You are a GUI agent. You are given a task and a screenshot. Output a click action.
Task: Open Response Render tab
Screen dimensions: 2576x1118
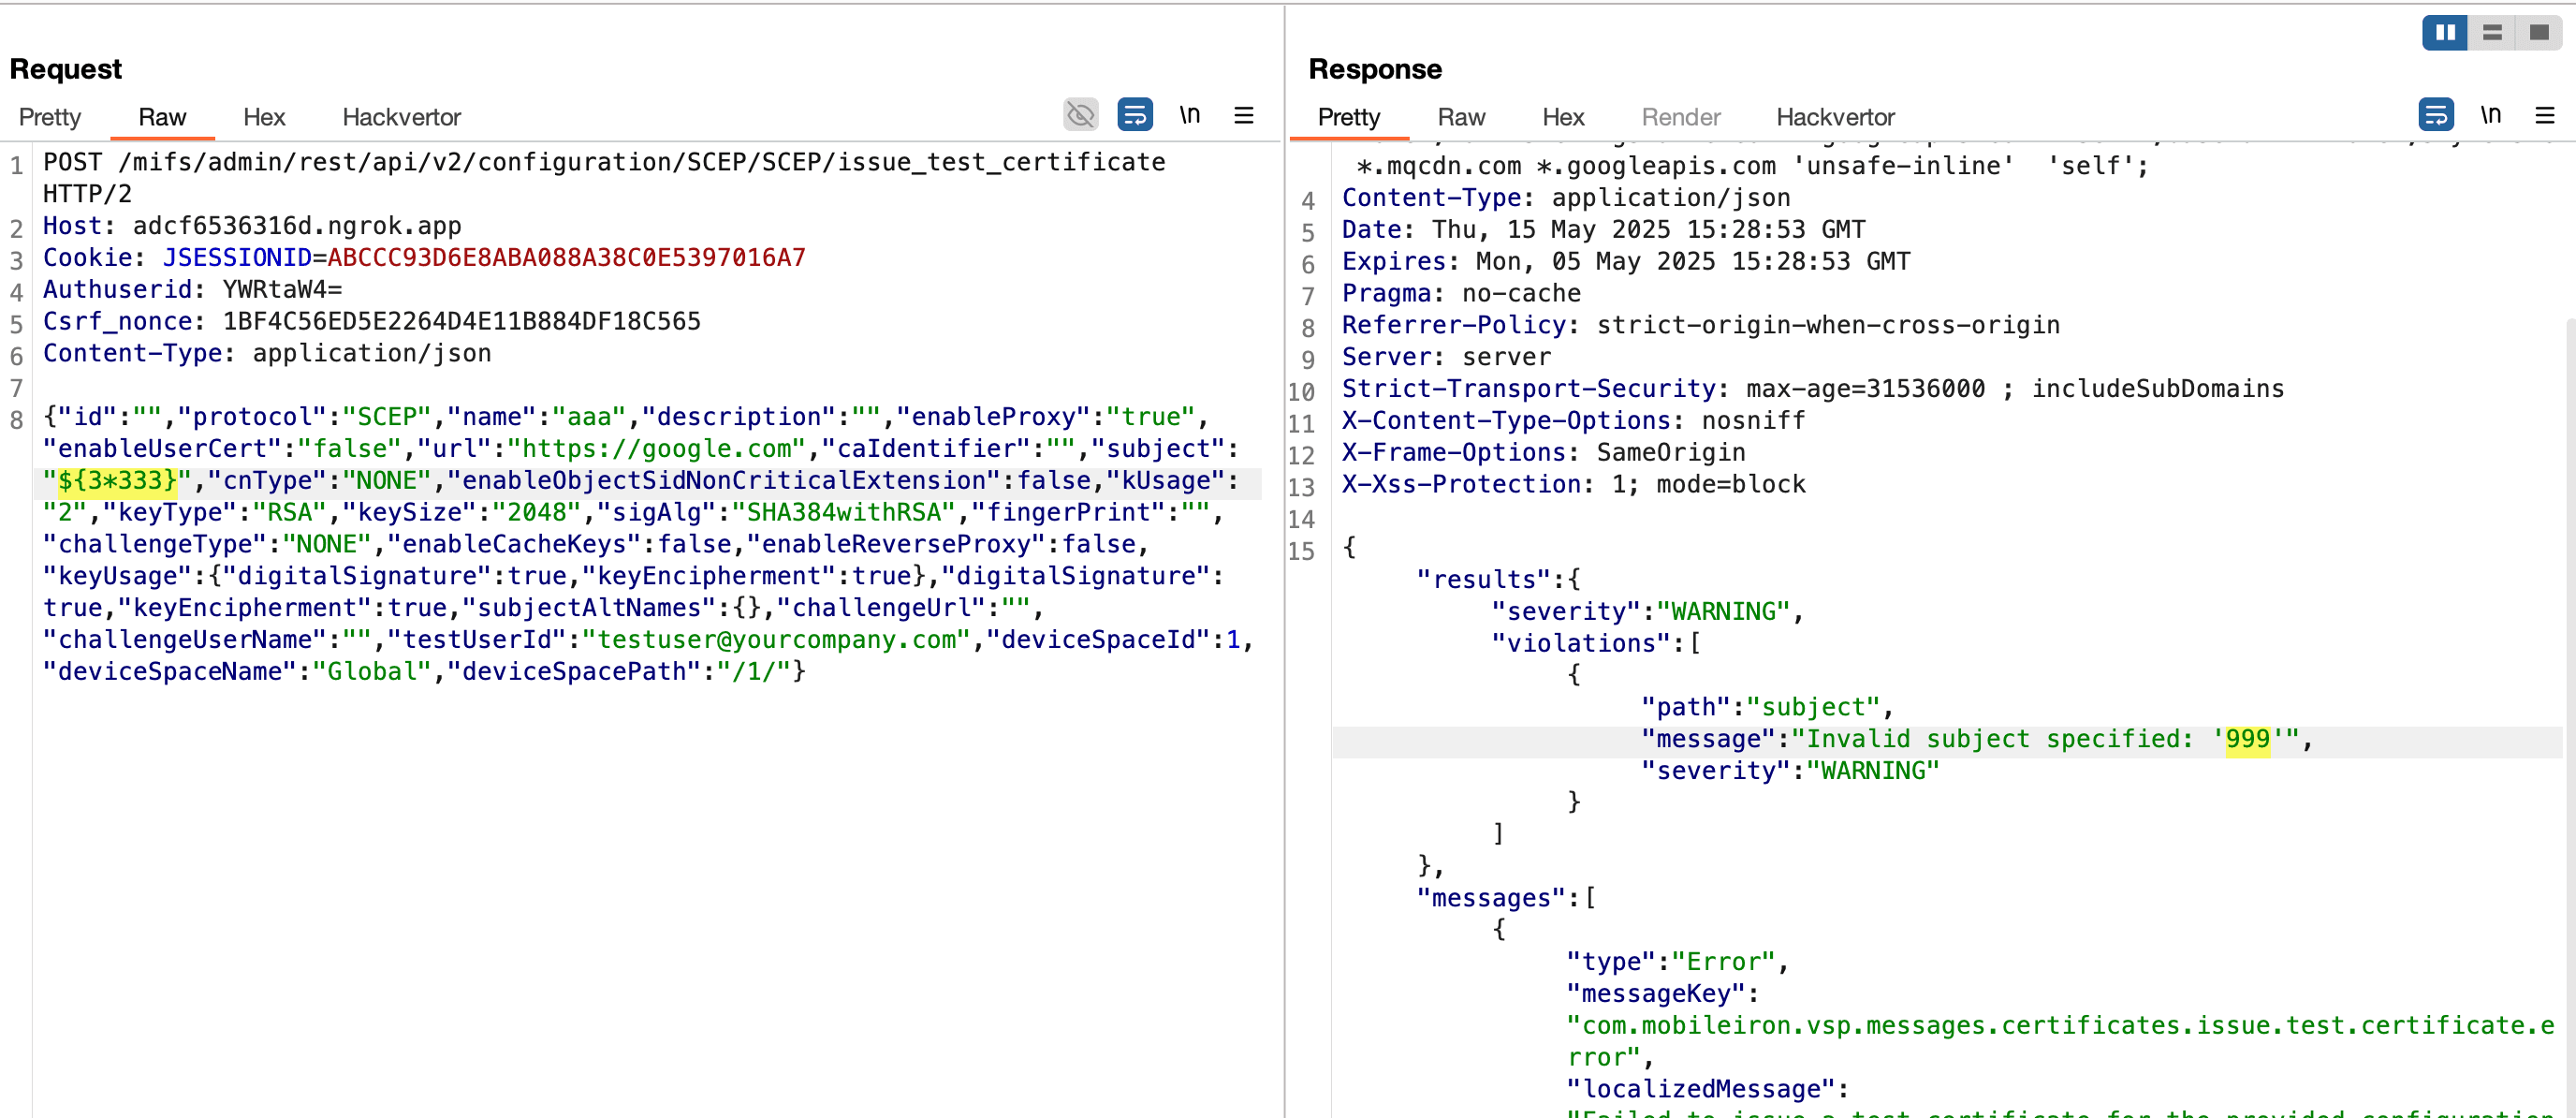(1680, 117)
